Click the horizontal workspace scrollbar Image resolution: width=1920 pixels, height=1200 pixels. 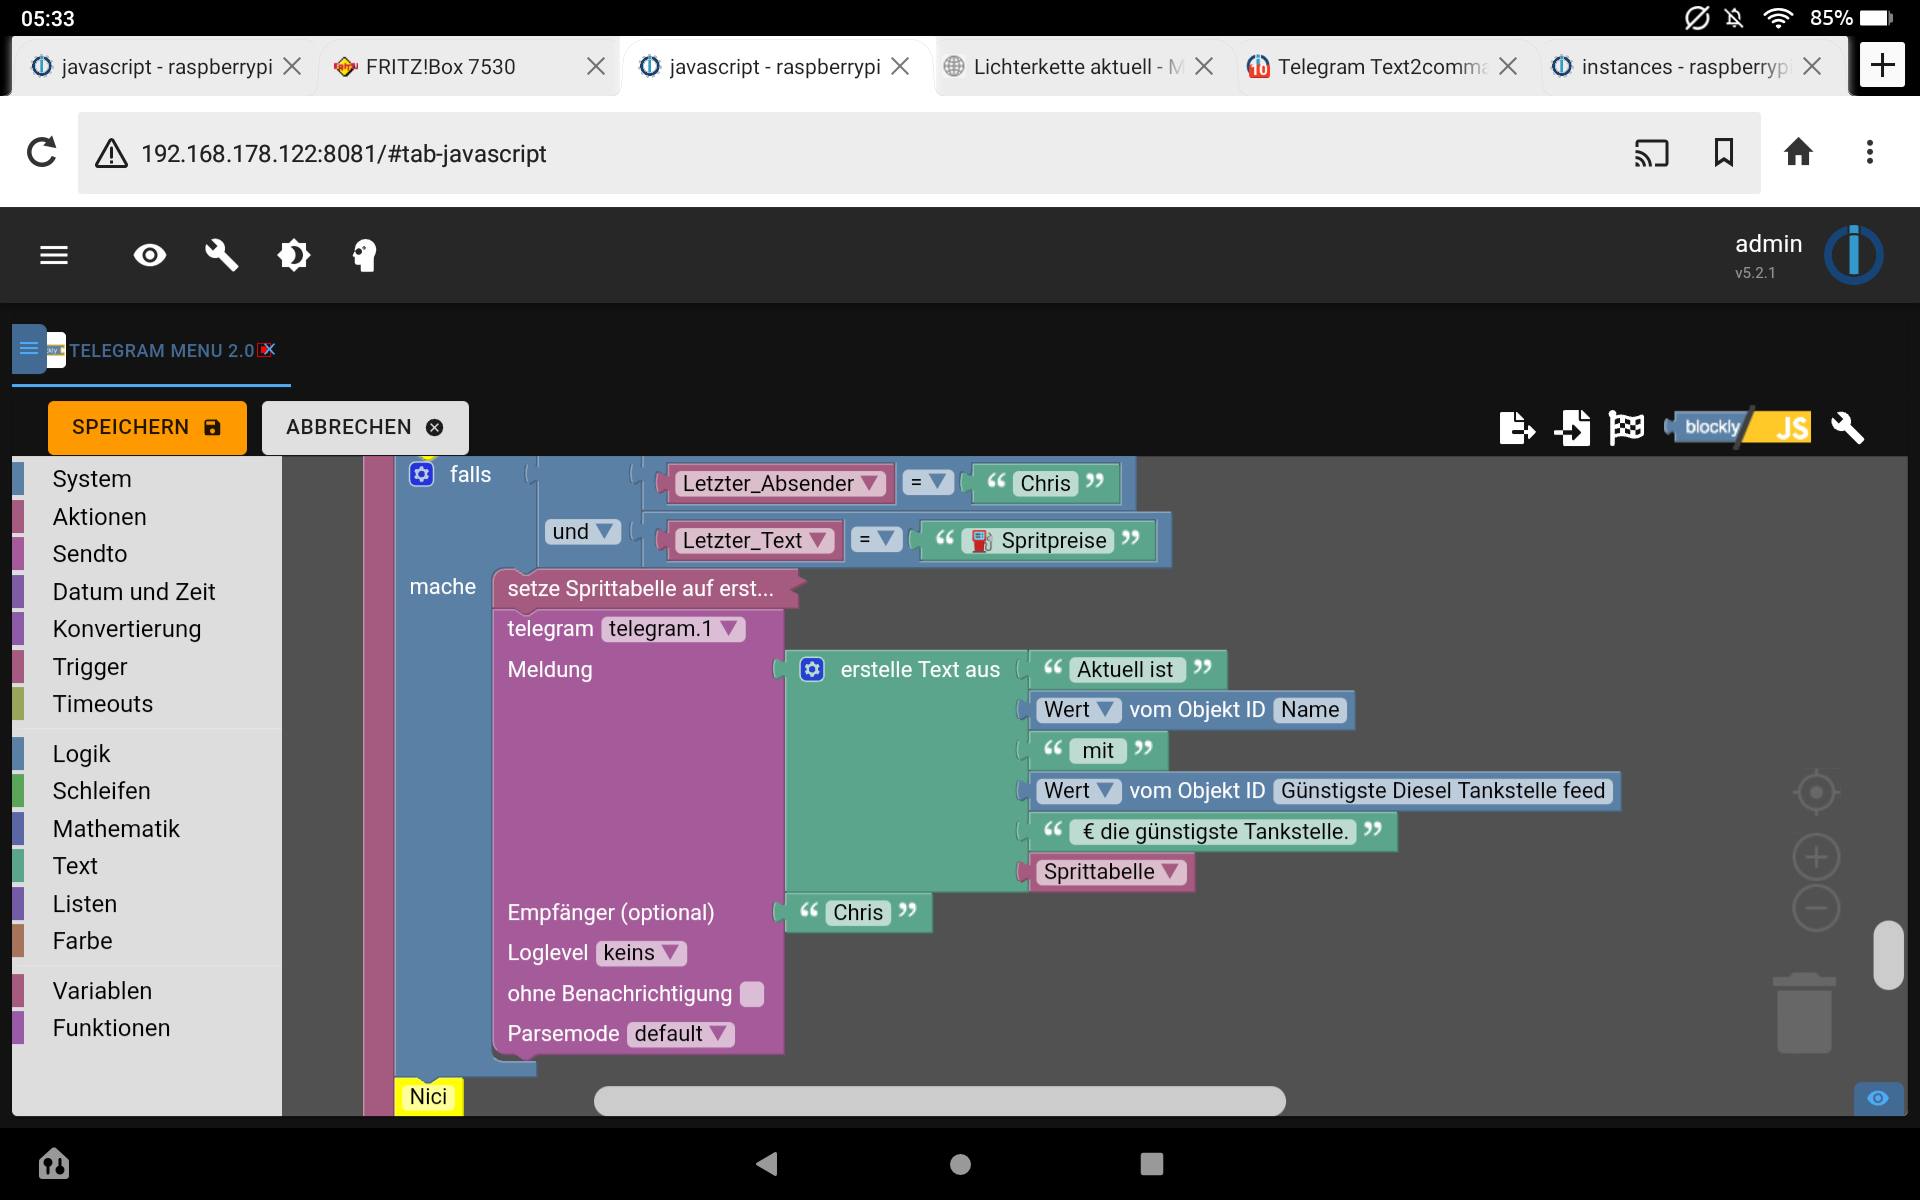[x=939, y=1101]
